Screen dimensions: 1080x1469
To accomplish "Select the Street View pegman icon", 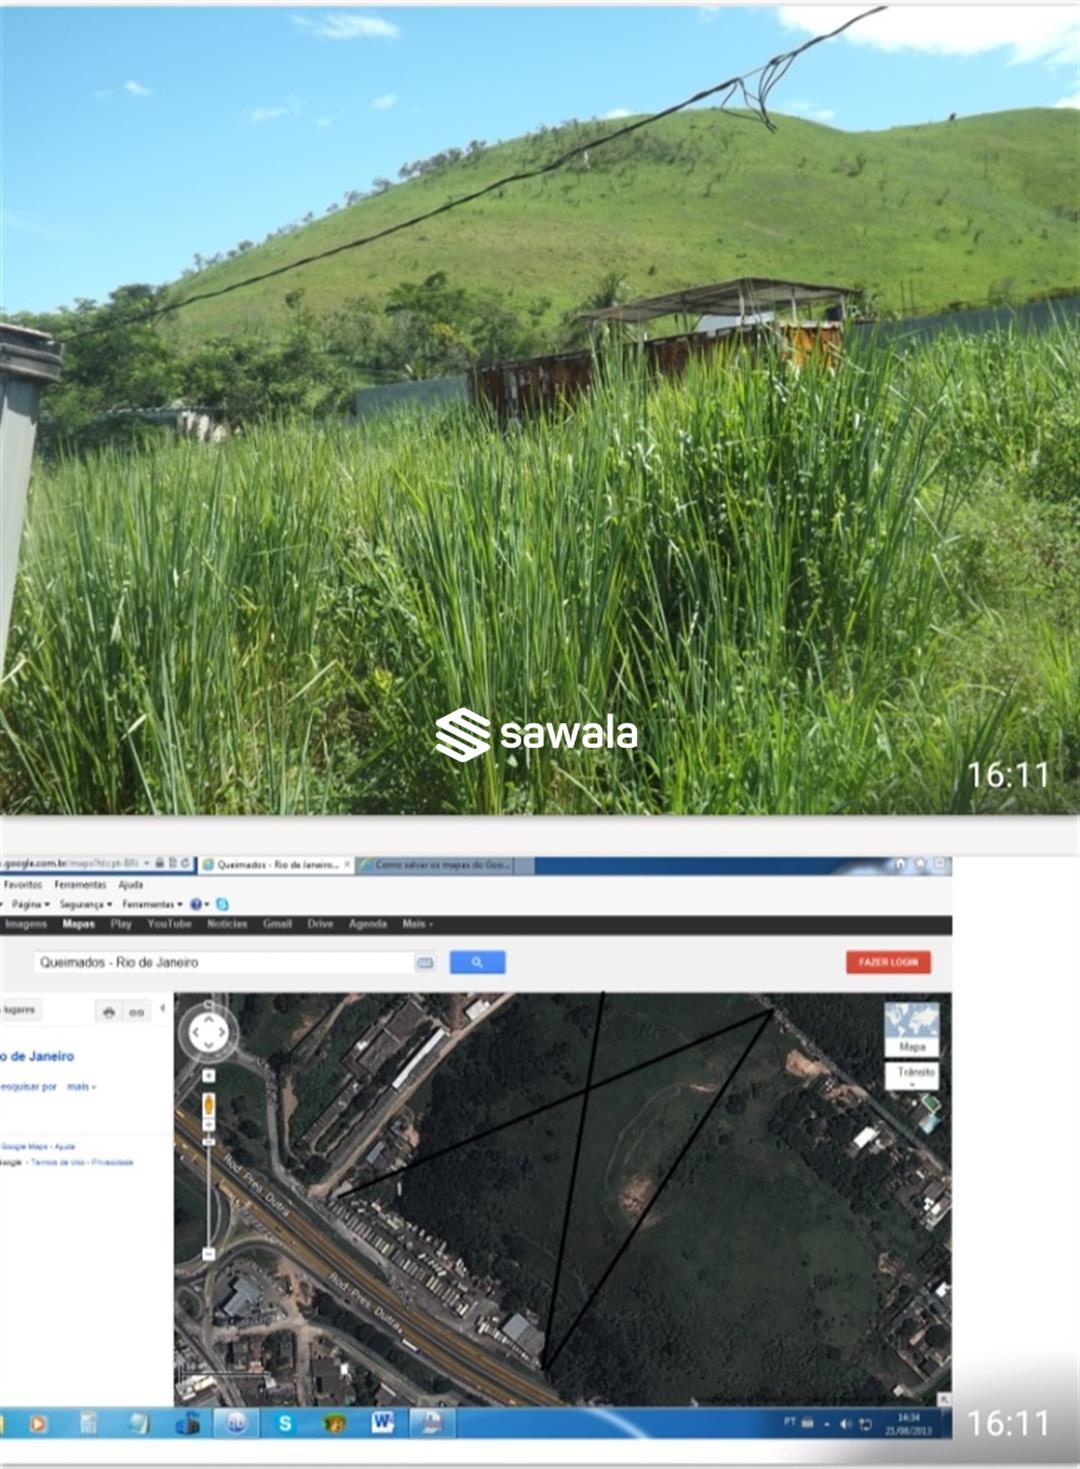I will (x=208, y=1105).
